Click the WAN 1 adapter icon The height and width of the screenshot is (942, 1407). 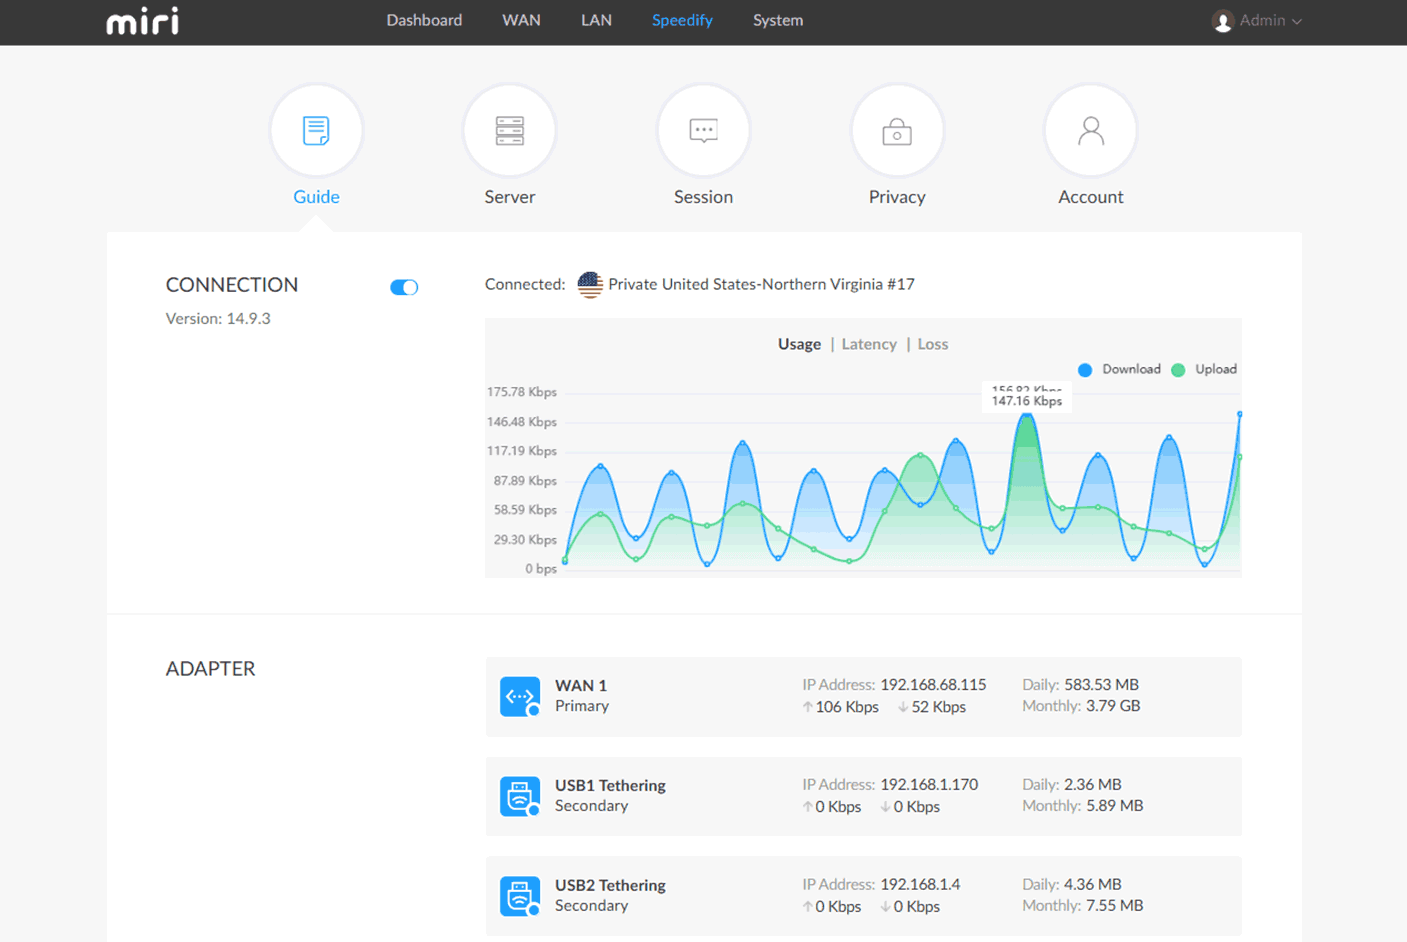519,696
